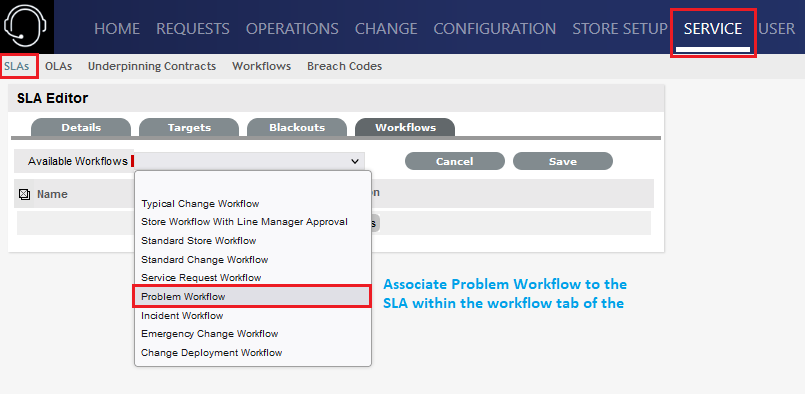Click the Save button
Viewport: 808px width, 398px height.
pos(563,161)
